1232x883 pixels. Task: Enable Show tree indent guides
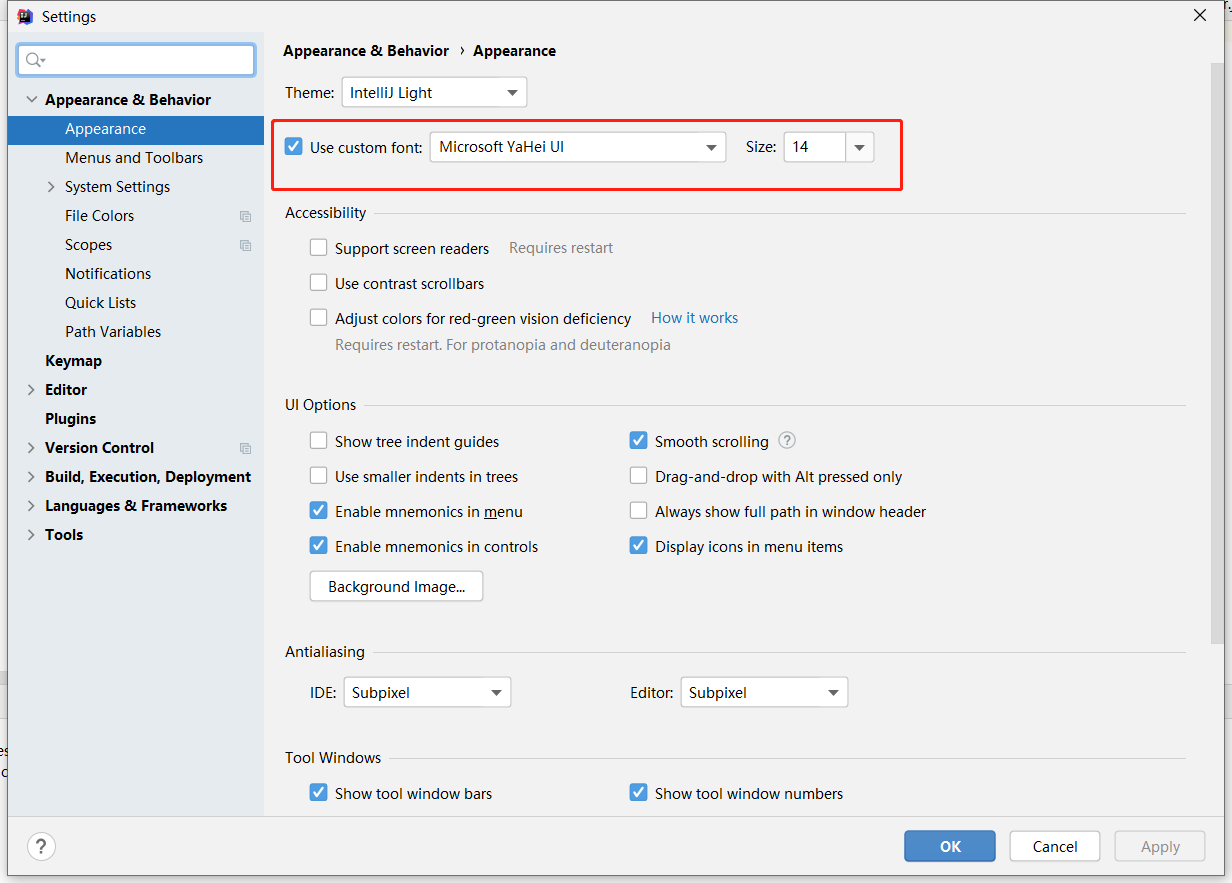[x=319, y=441]
